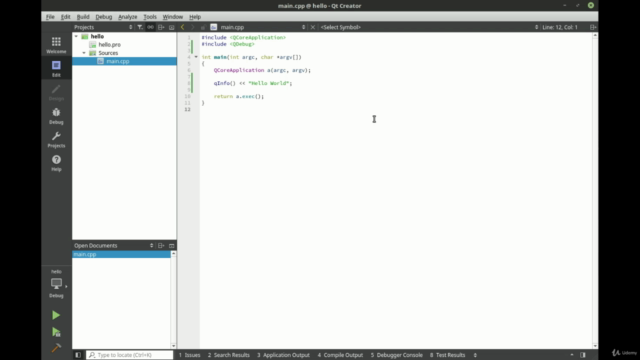This screenshot has height=360, width=640.
Task: Open the Build menu
Action: pos(83,17)
